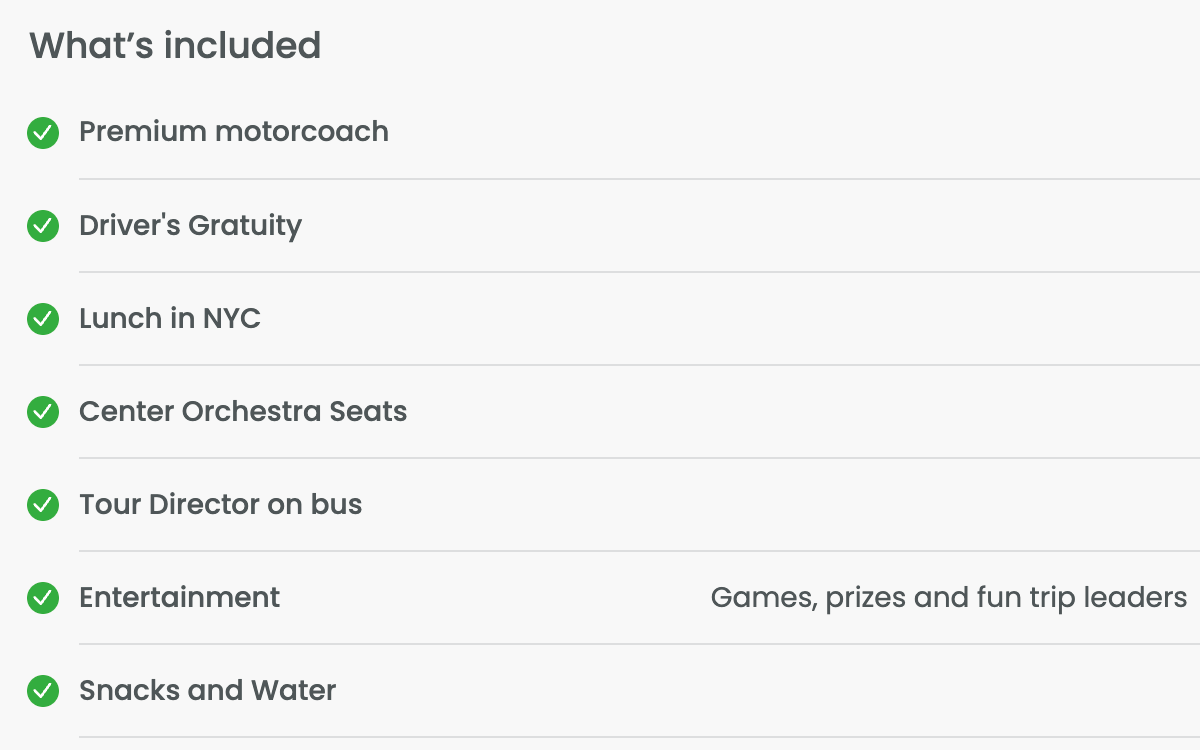The image size is (1200, 750).
Task: Select the check icon for Center Orchestra Seats
Action: [x=43, y=411]
